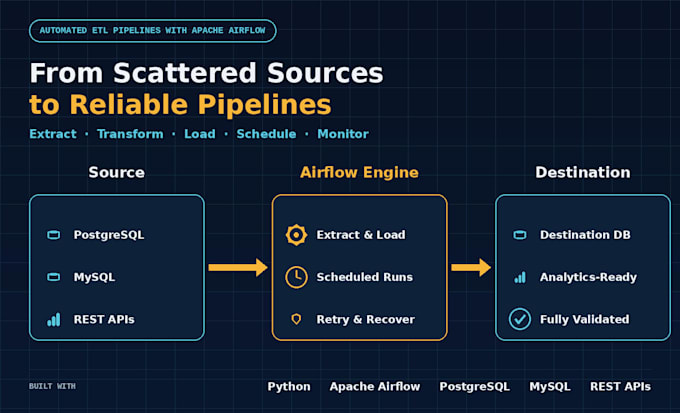Click the From Scattered Sources headline
The height and width of the screenshot is (413, 680).
[206, 73]
